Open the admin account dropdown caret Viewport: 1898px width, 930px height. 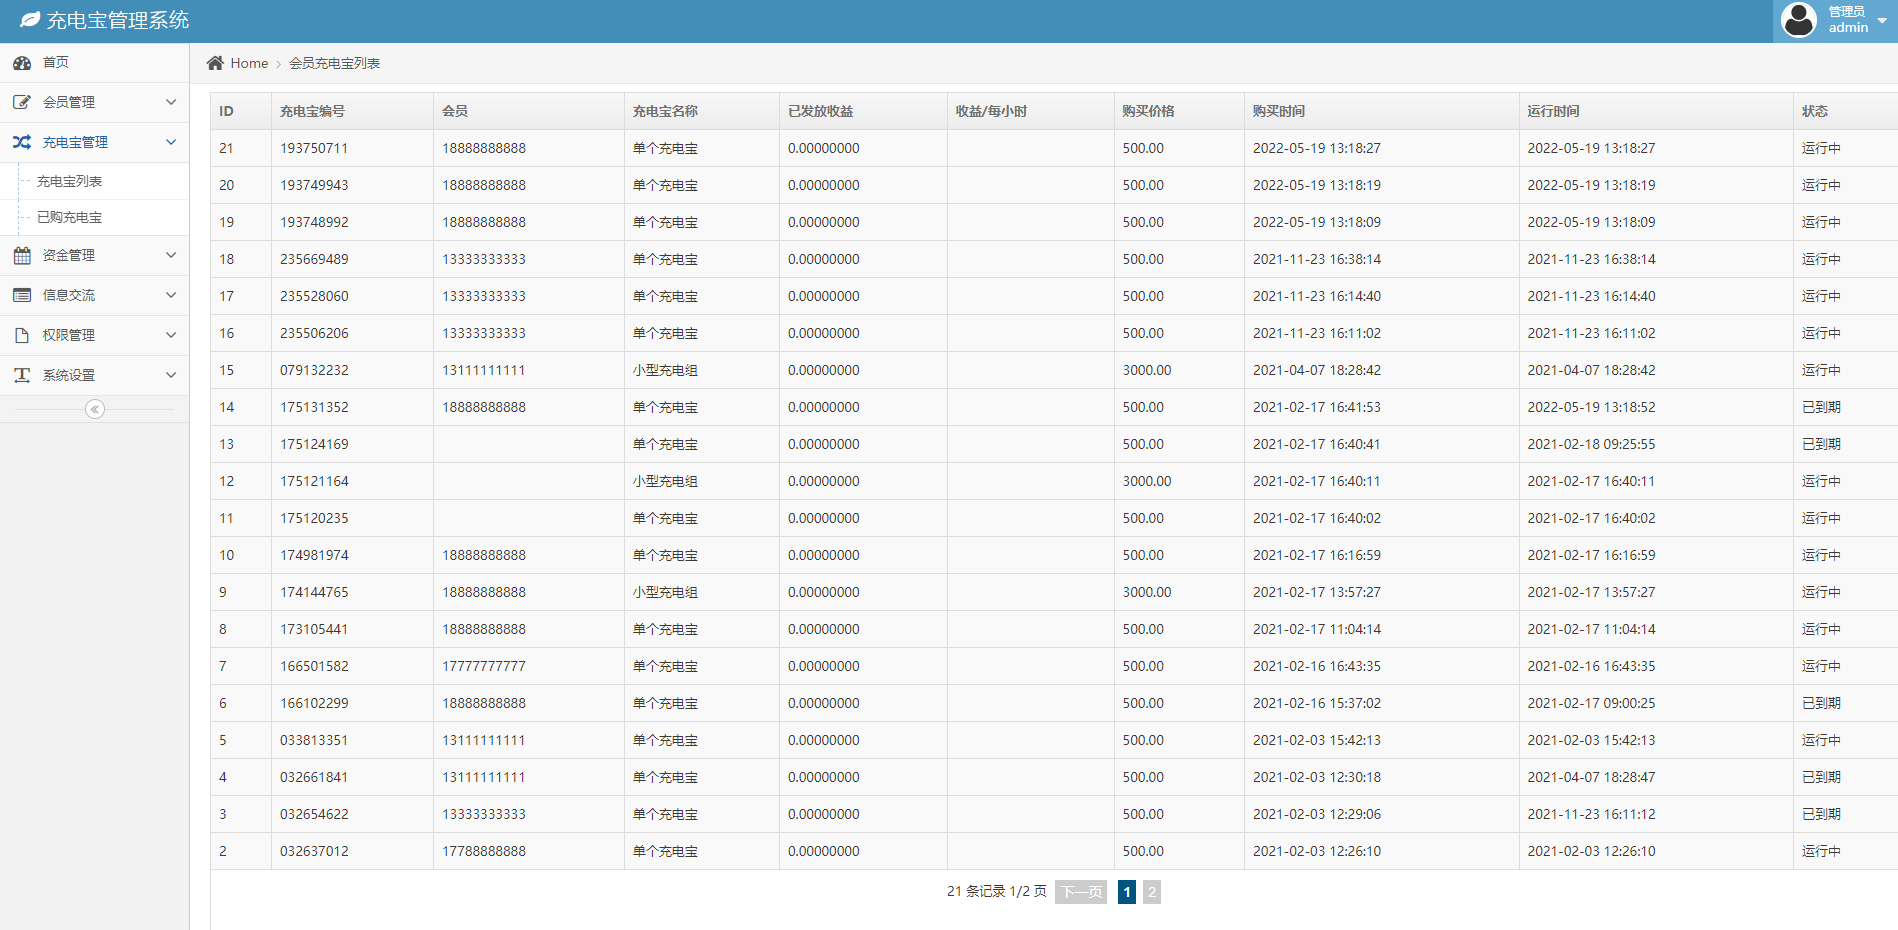point(1882,21)
